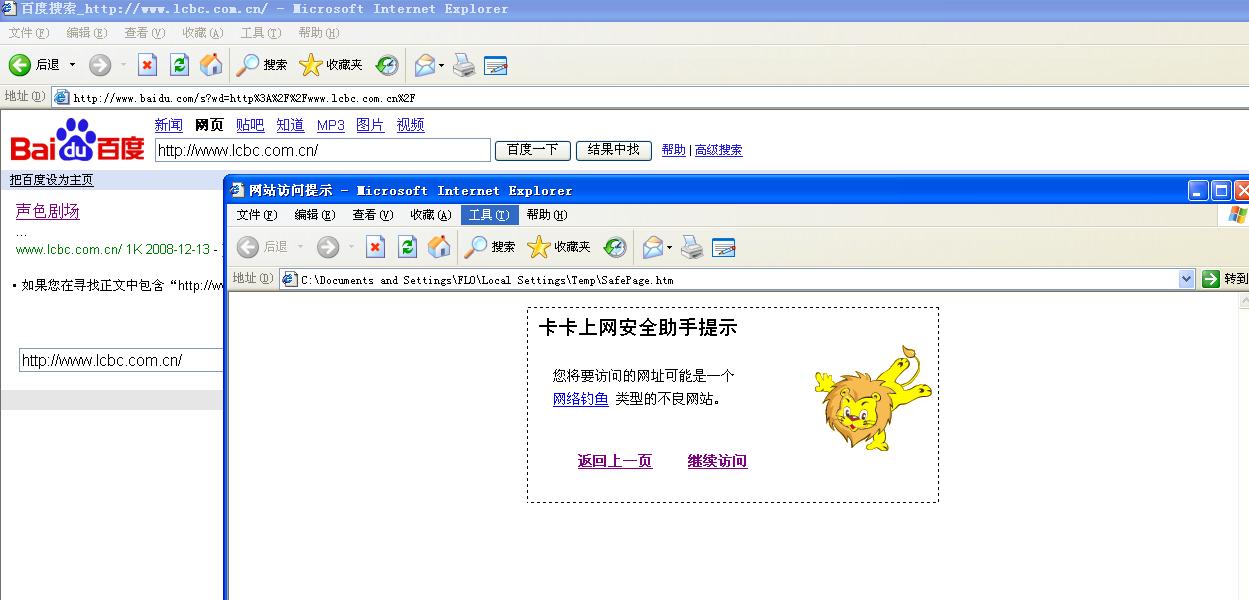The width and height of the screenshot is (1249, 600).
Task: Open 编辑 menu in Baidu window
Action: click(86, 33)
